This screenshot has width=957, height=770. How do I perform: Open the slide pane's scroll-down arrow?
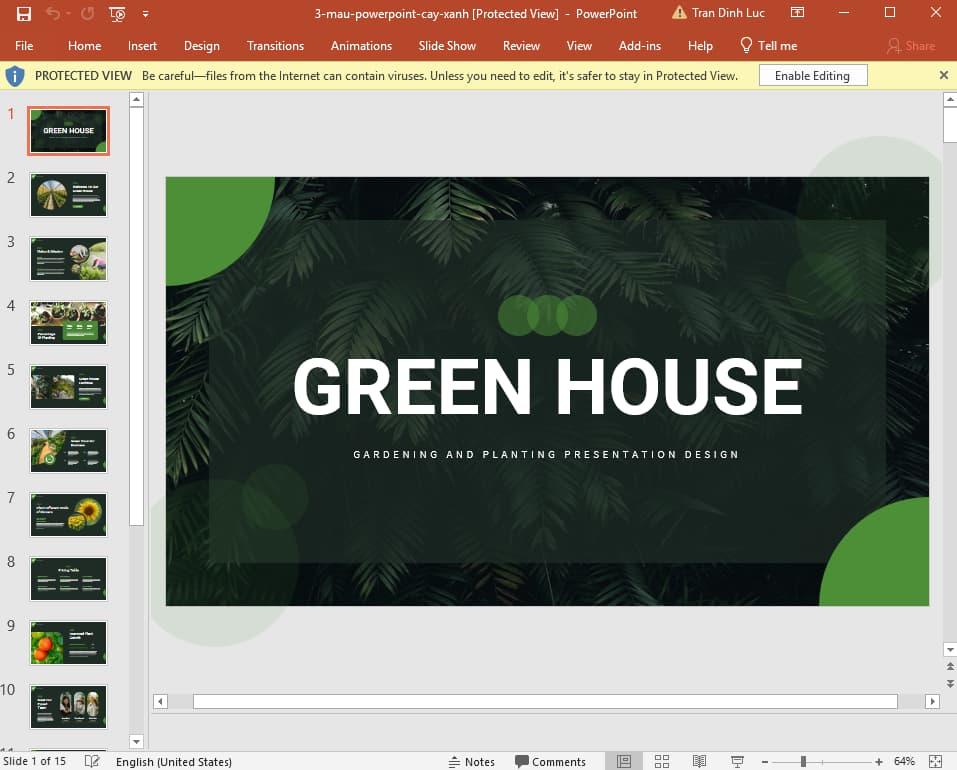pos(135,740)
